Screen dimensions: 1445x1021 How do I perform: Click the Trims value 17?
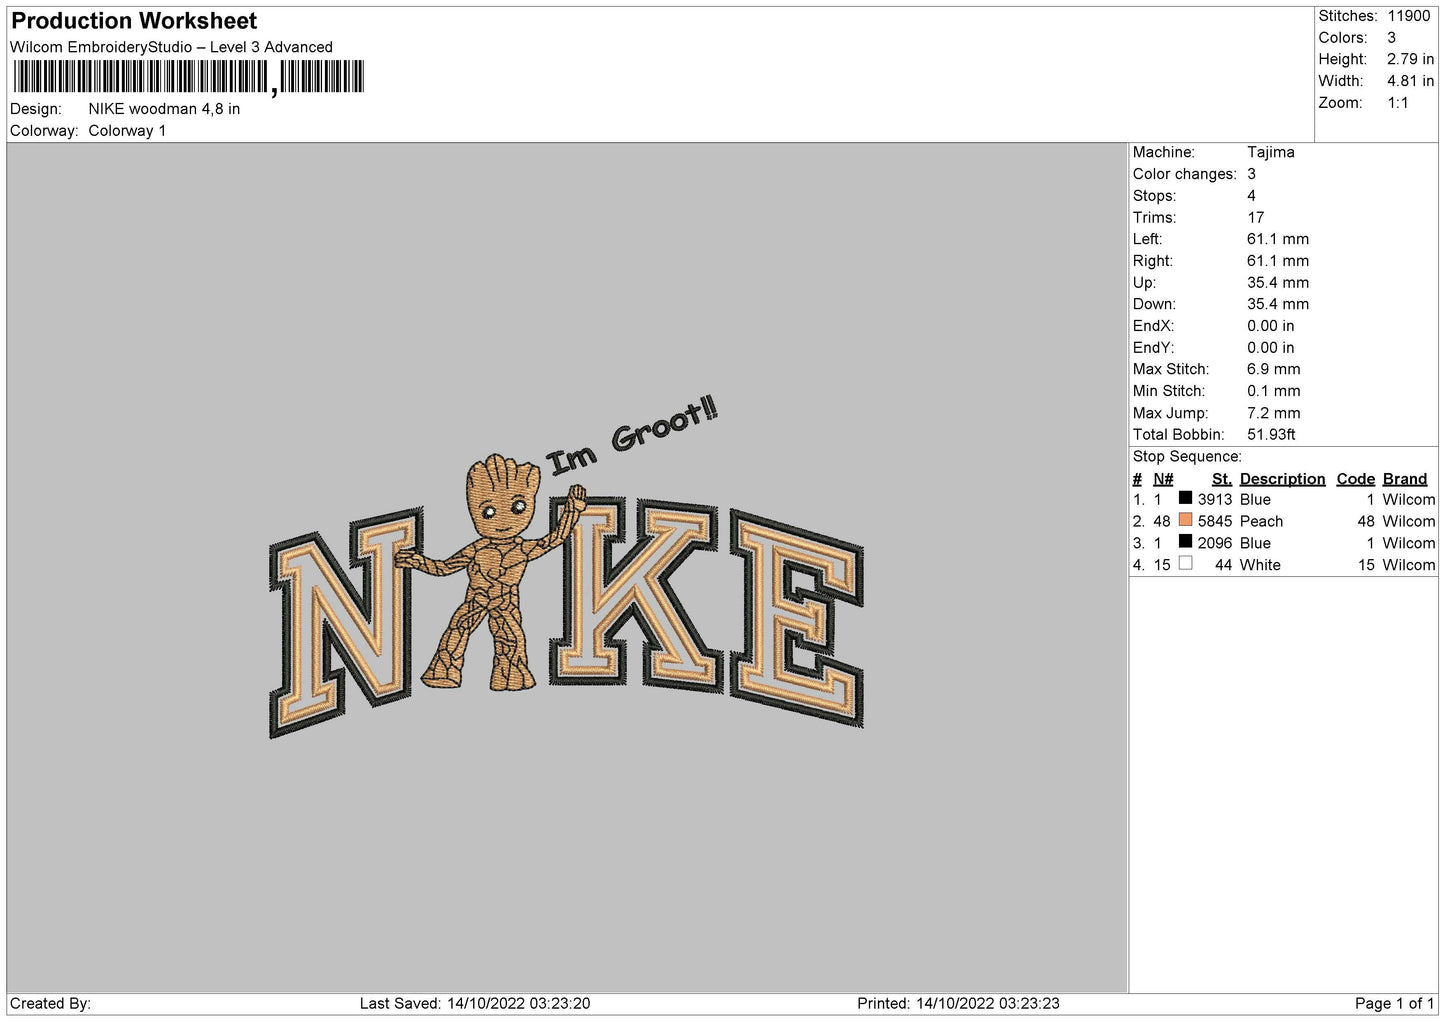click(1255, 217)
